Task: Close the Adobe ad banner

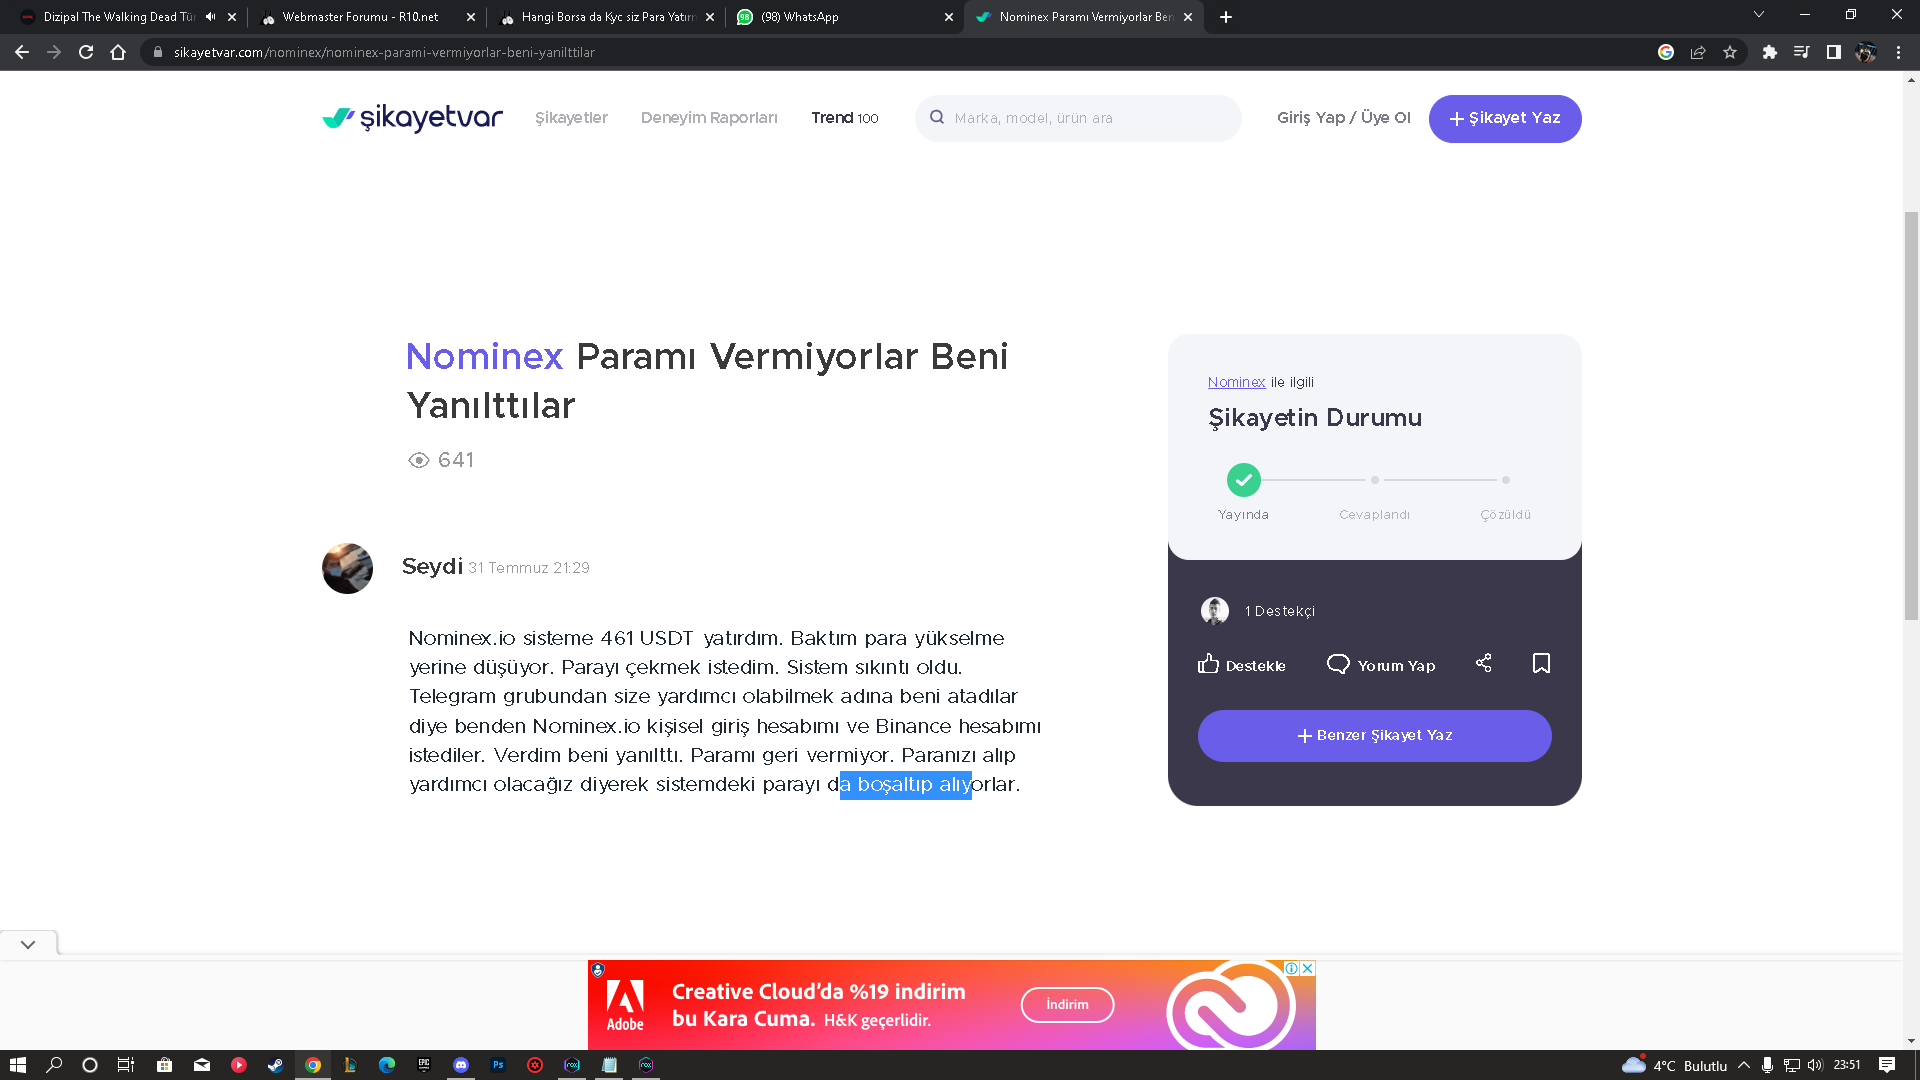Action: click(x=1307, y=968)
